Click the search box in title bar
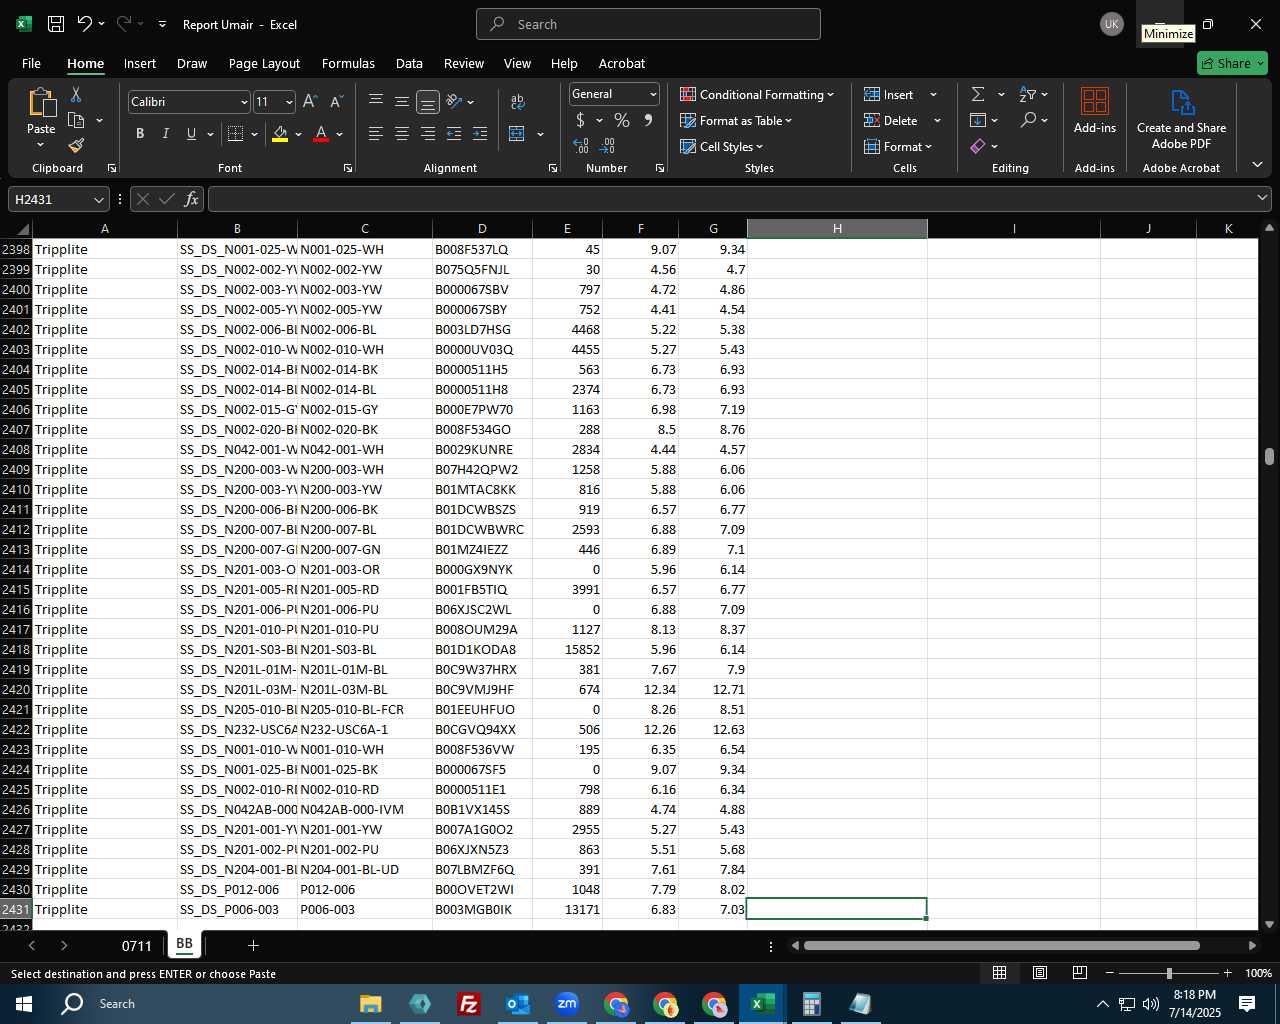This screenshot has width=1280, height=1024. click(648, 24)
